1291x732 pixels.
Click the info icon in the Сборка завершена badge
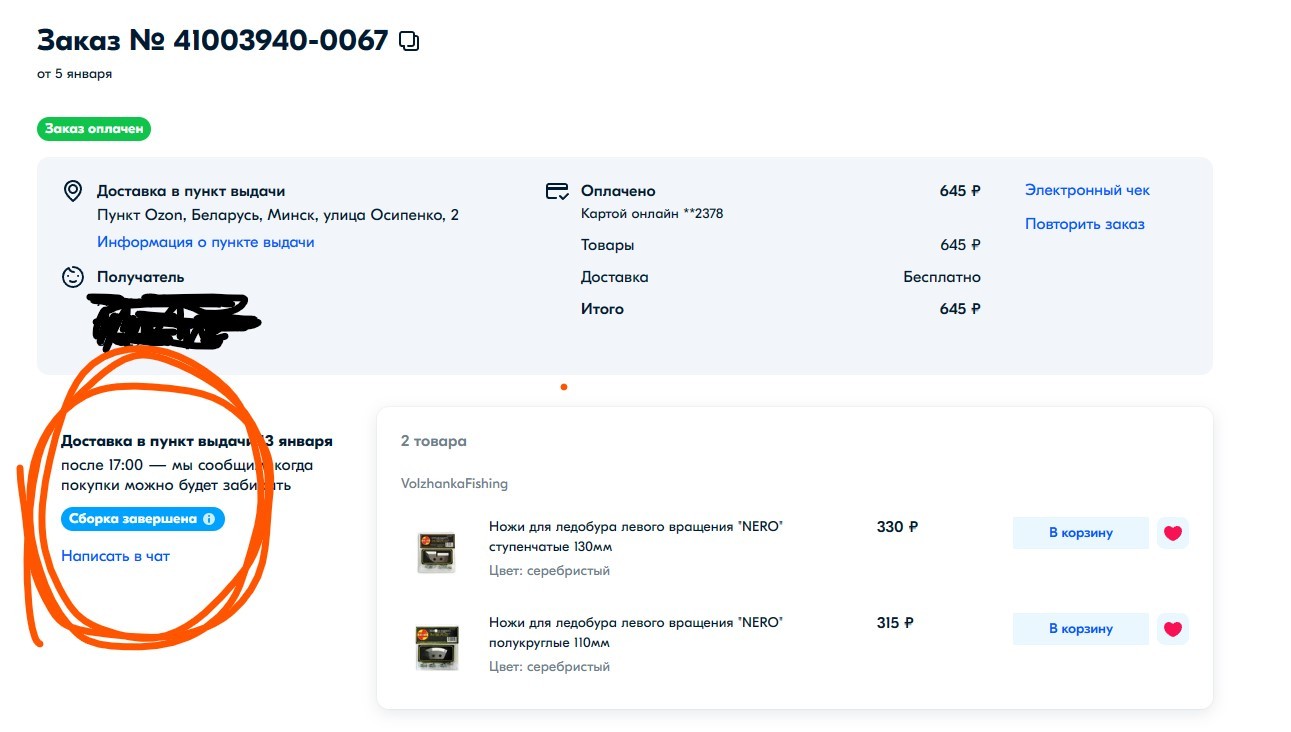(209, 519)
